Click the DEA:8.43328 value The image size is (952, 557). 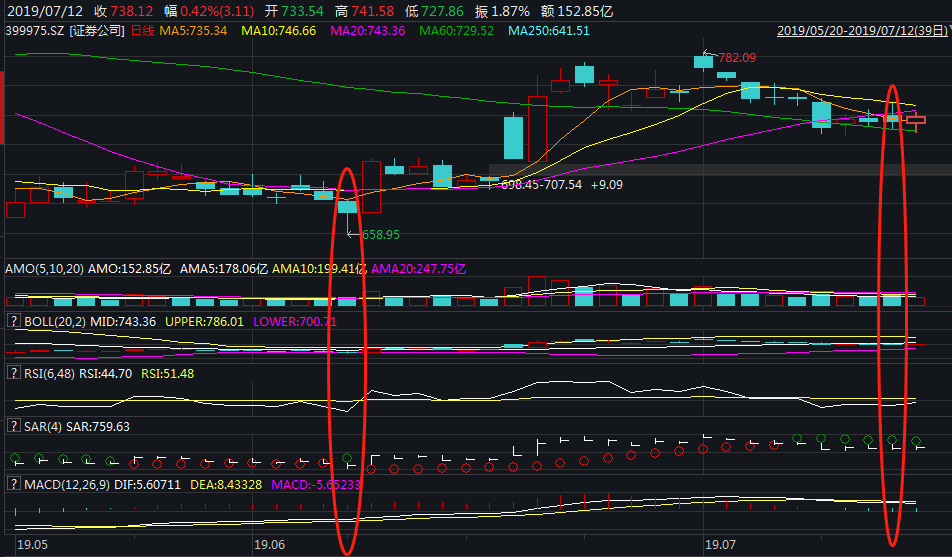[226, 485]
